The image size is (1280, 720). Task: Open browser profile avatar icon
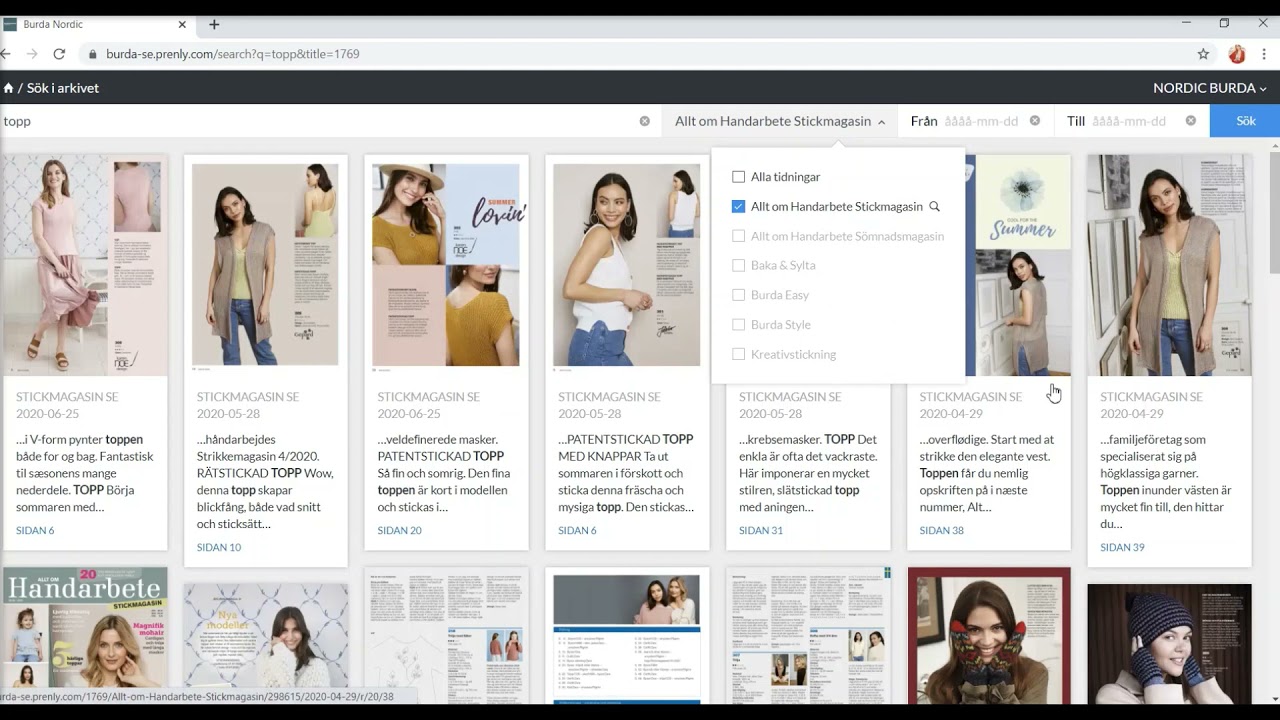pyautogui.click(x=1237, y=54)
